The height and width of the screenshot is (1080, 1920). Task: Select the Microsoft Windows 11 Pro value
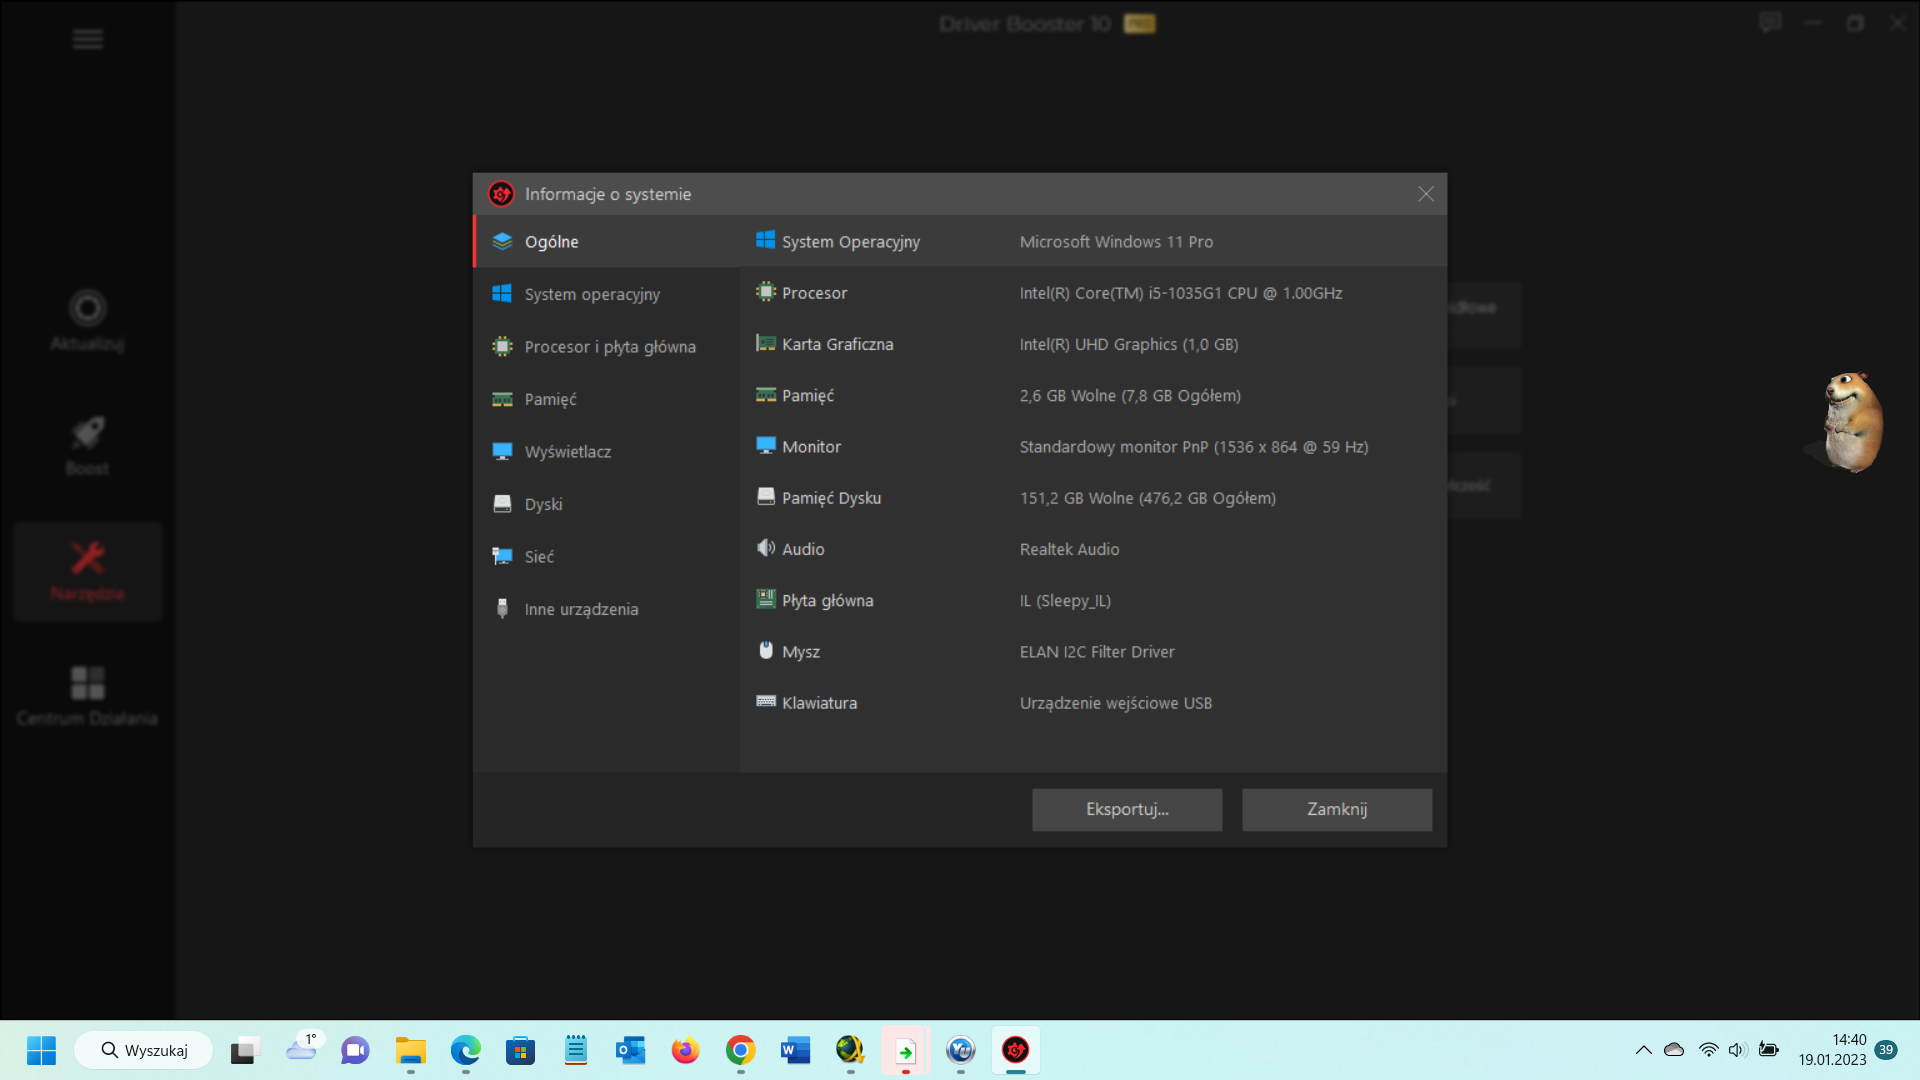pos(1116,242)
